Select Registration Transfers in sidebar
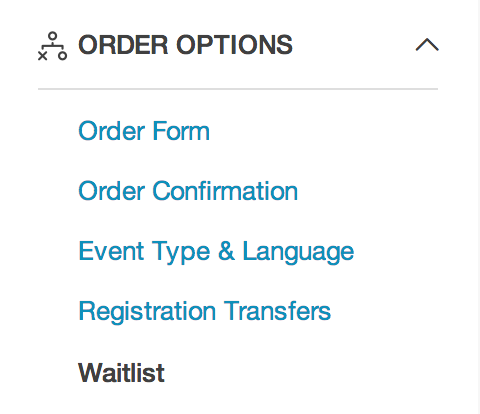The height and width of the screenshot is (414, 480). tap(204, 312)
